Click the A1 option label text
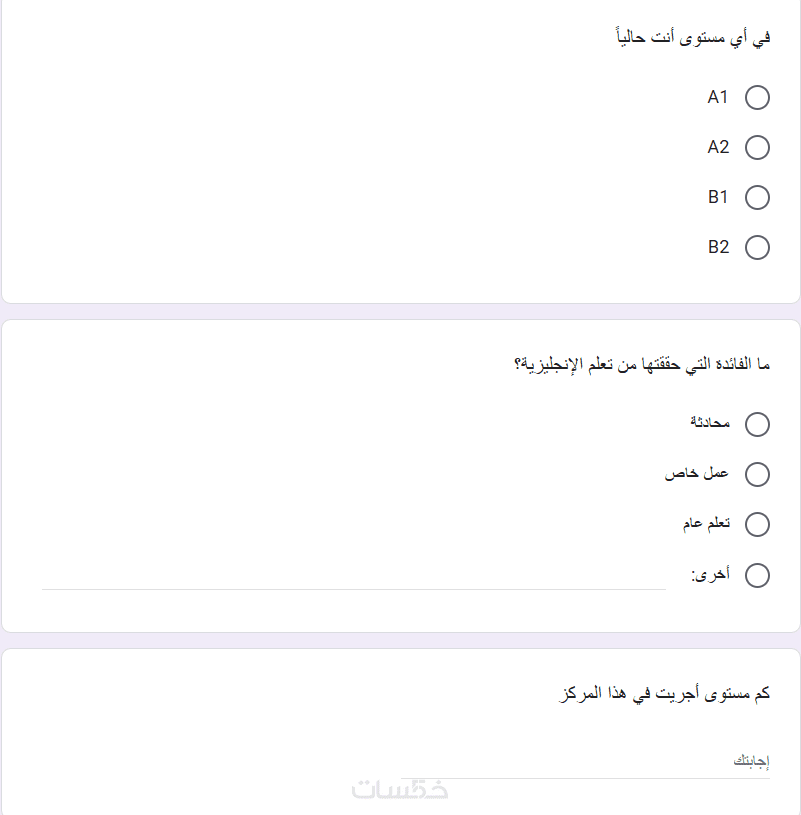 (718, 97)
